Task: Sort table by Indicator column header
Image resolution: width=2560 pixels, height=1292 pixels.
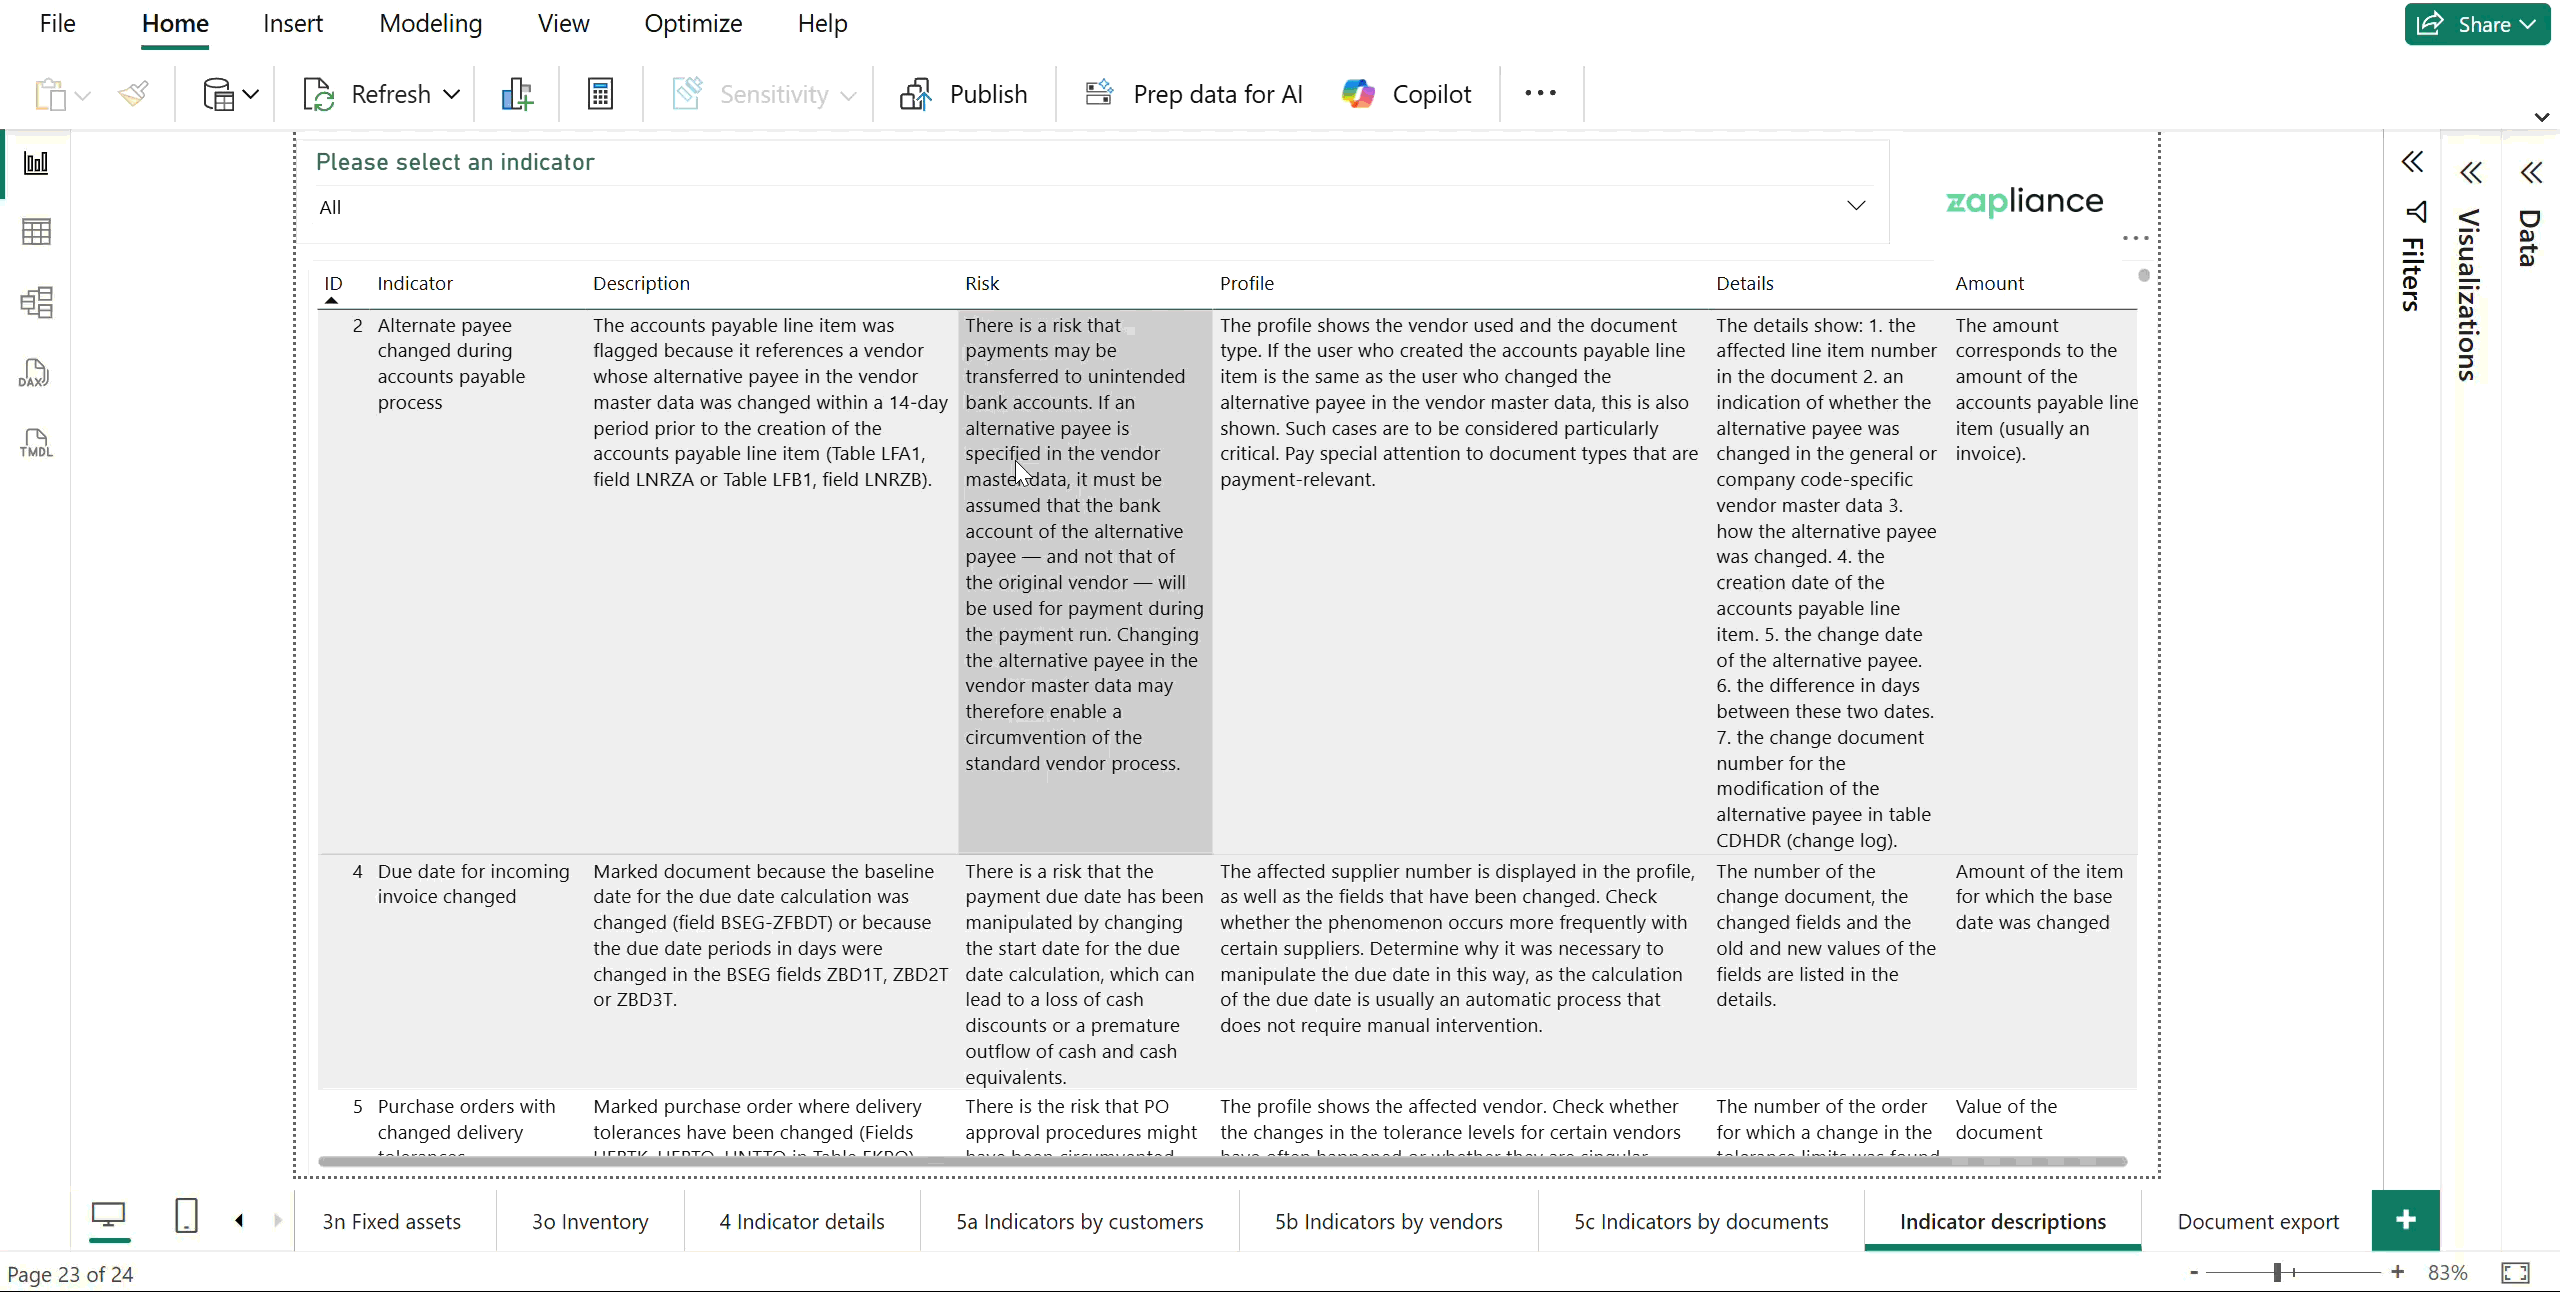Action: tap(415, 283)
